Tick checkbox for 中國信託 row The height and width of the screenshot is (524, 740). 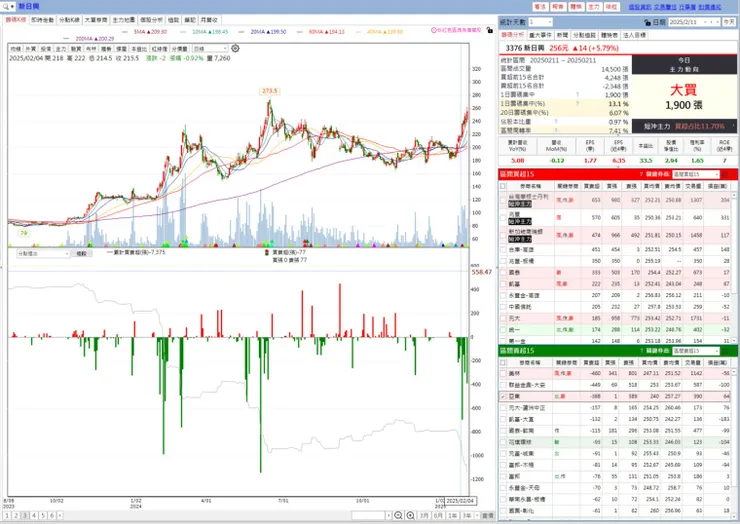[503, 307]
